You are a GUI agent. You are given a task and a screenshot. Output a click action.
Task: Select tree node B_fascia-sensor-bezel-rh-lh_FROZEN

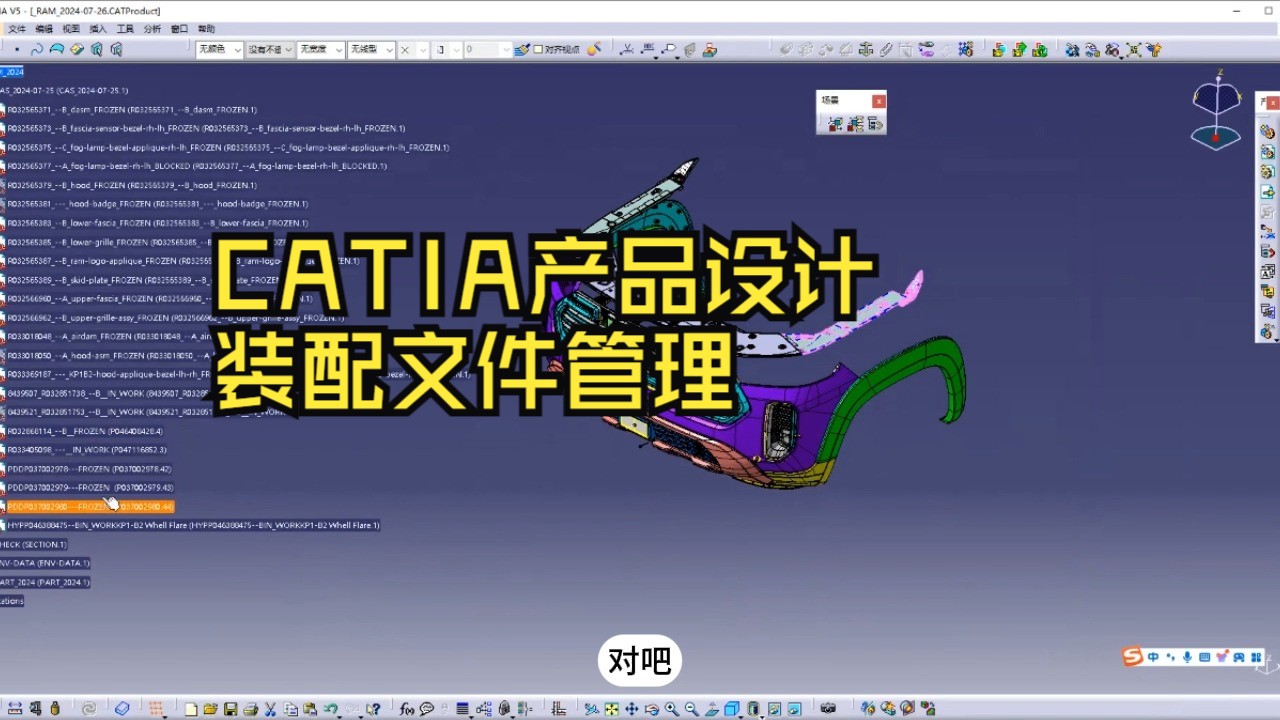pyautogui.click(x=206, y=129)
